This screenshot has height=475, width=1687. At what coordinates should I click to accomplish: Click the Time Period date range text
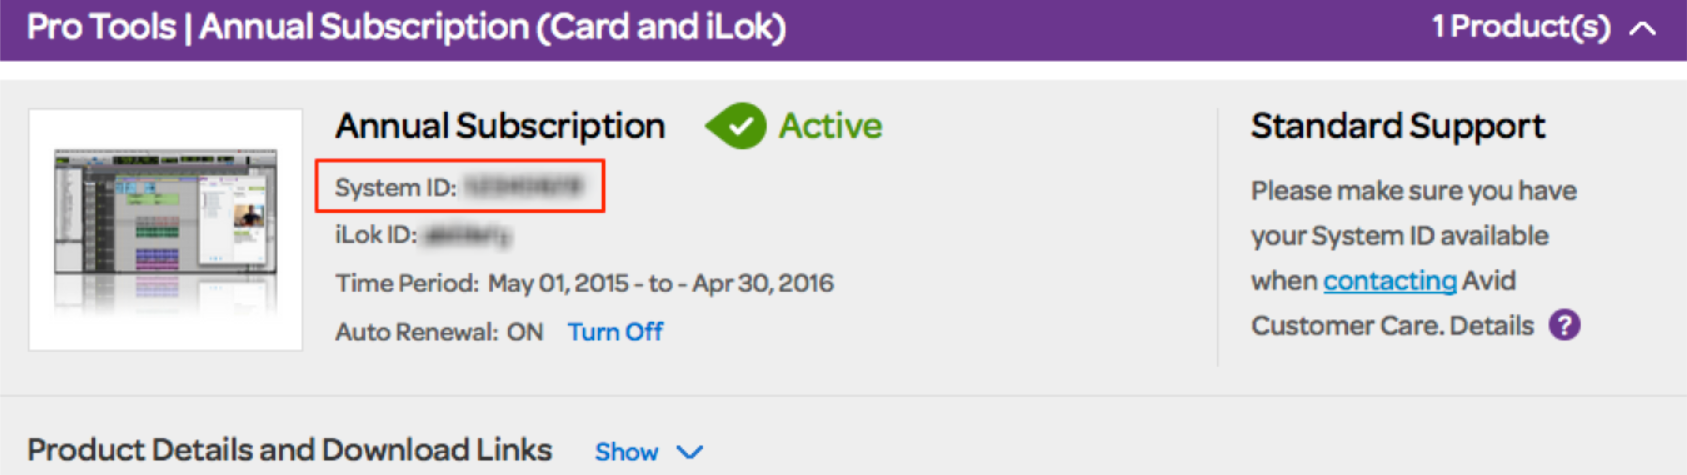[660, 284]
